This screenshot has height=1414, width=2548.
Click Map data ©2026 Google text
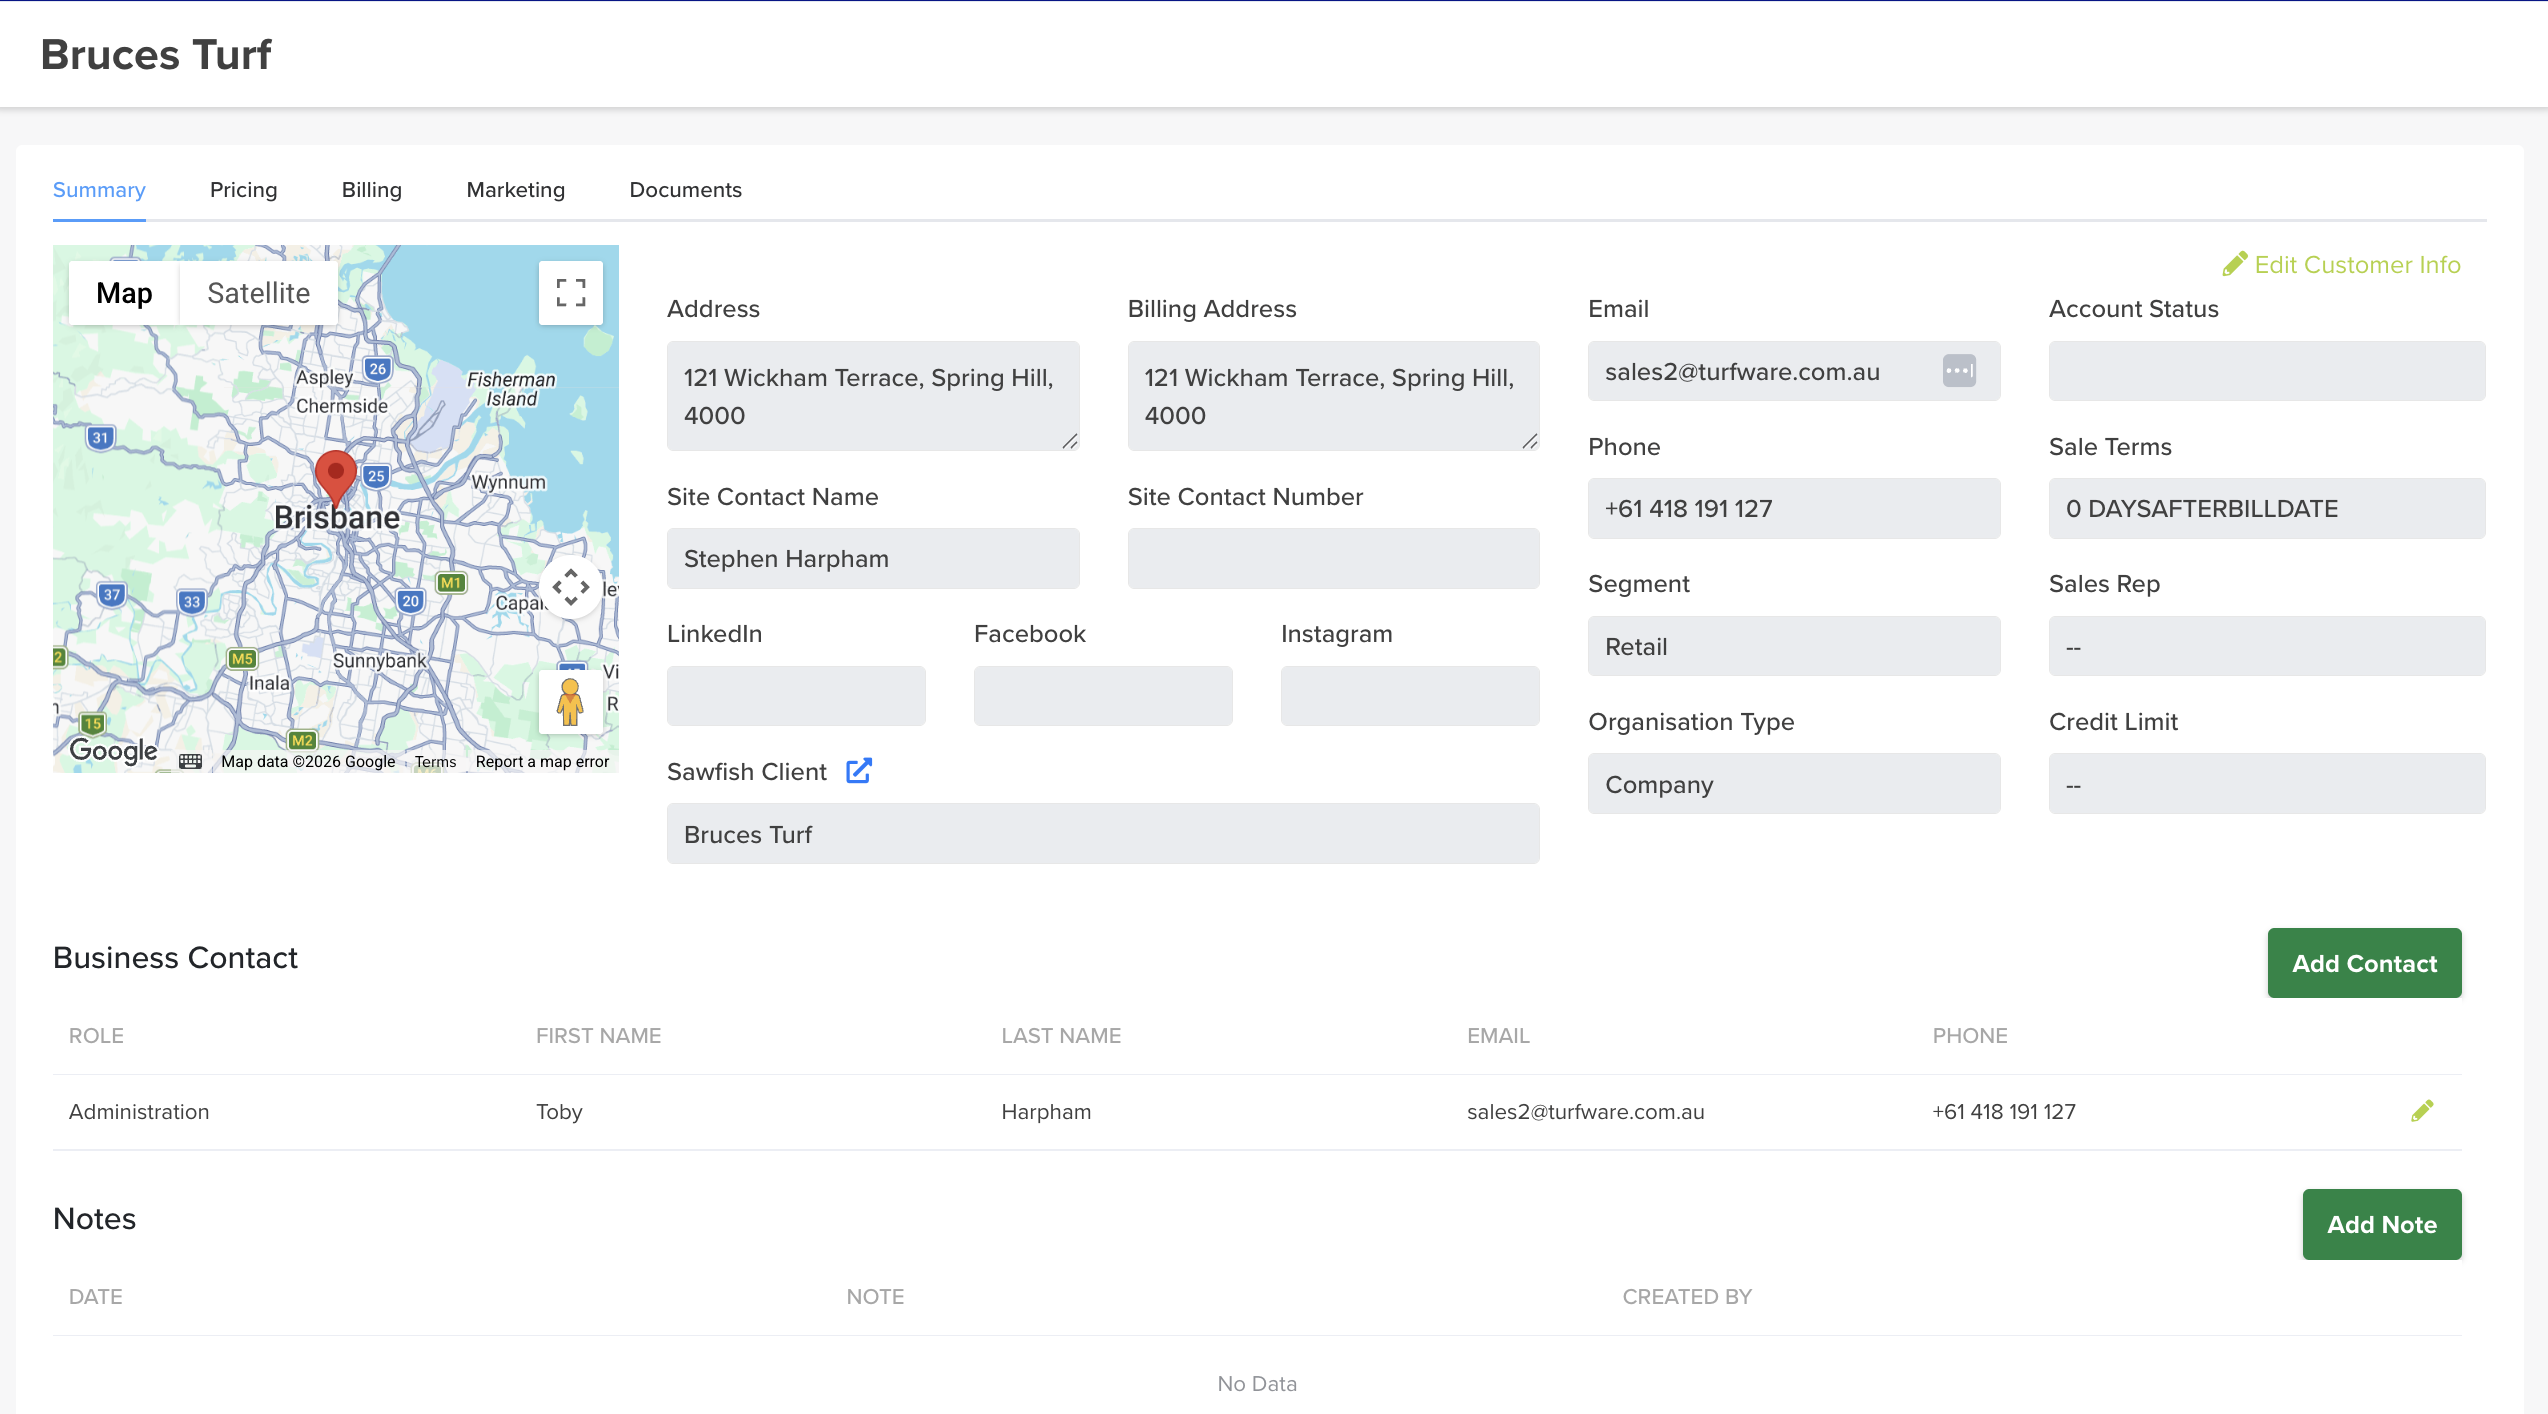click(308, 762)
